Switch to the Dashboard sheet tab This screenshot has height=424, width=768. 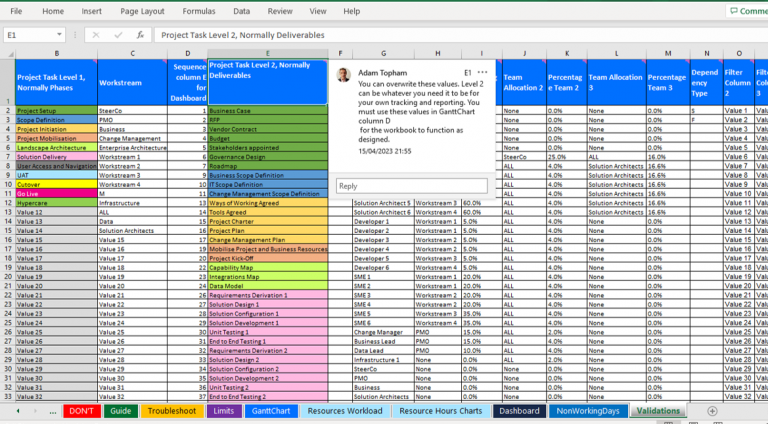tap(519, 411)
